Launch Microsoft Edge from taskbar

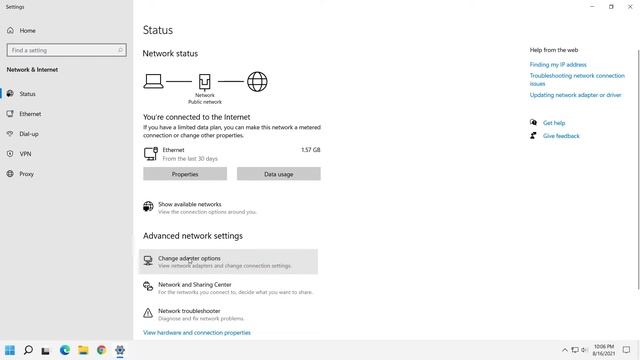[x=64, y=350]
